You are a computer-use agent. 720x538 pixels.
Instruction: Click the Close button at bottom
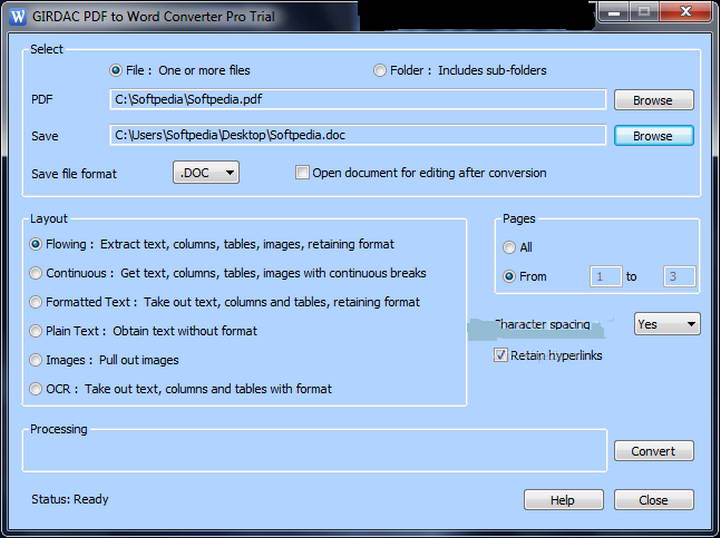click(x=653, y=499)
